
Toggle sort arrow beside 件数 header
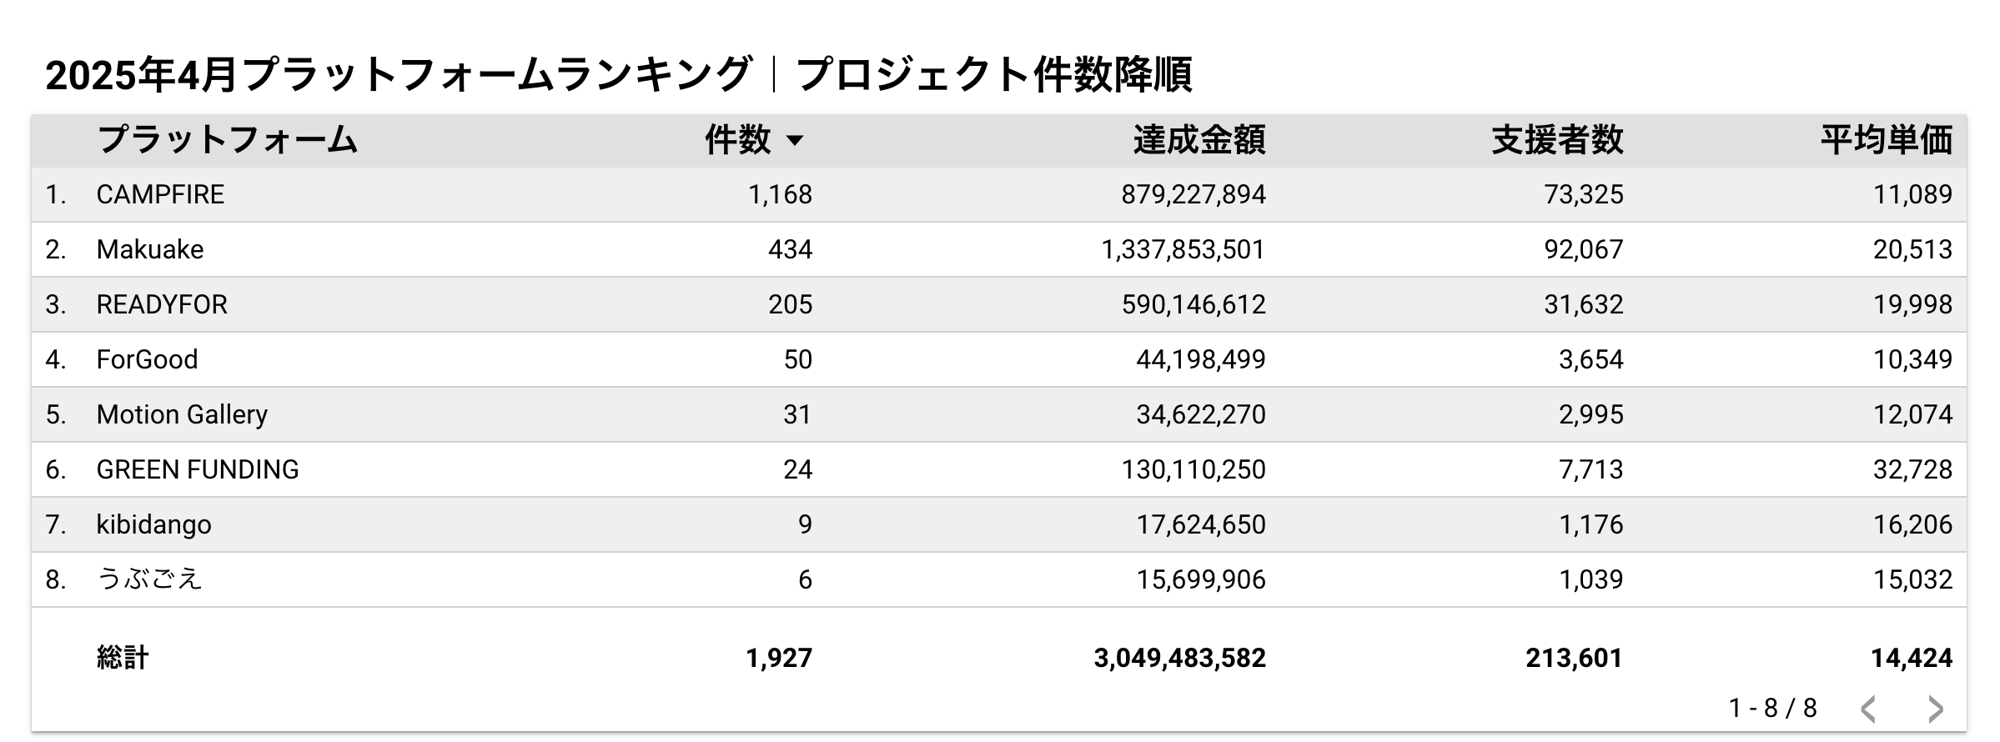(x=795, y=141)
